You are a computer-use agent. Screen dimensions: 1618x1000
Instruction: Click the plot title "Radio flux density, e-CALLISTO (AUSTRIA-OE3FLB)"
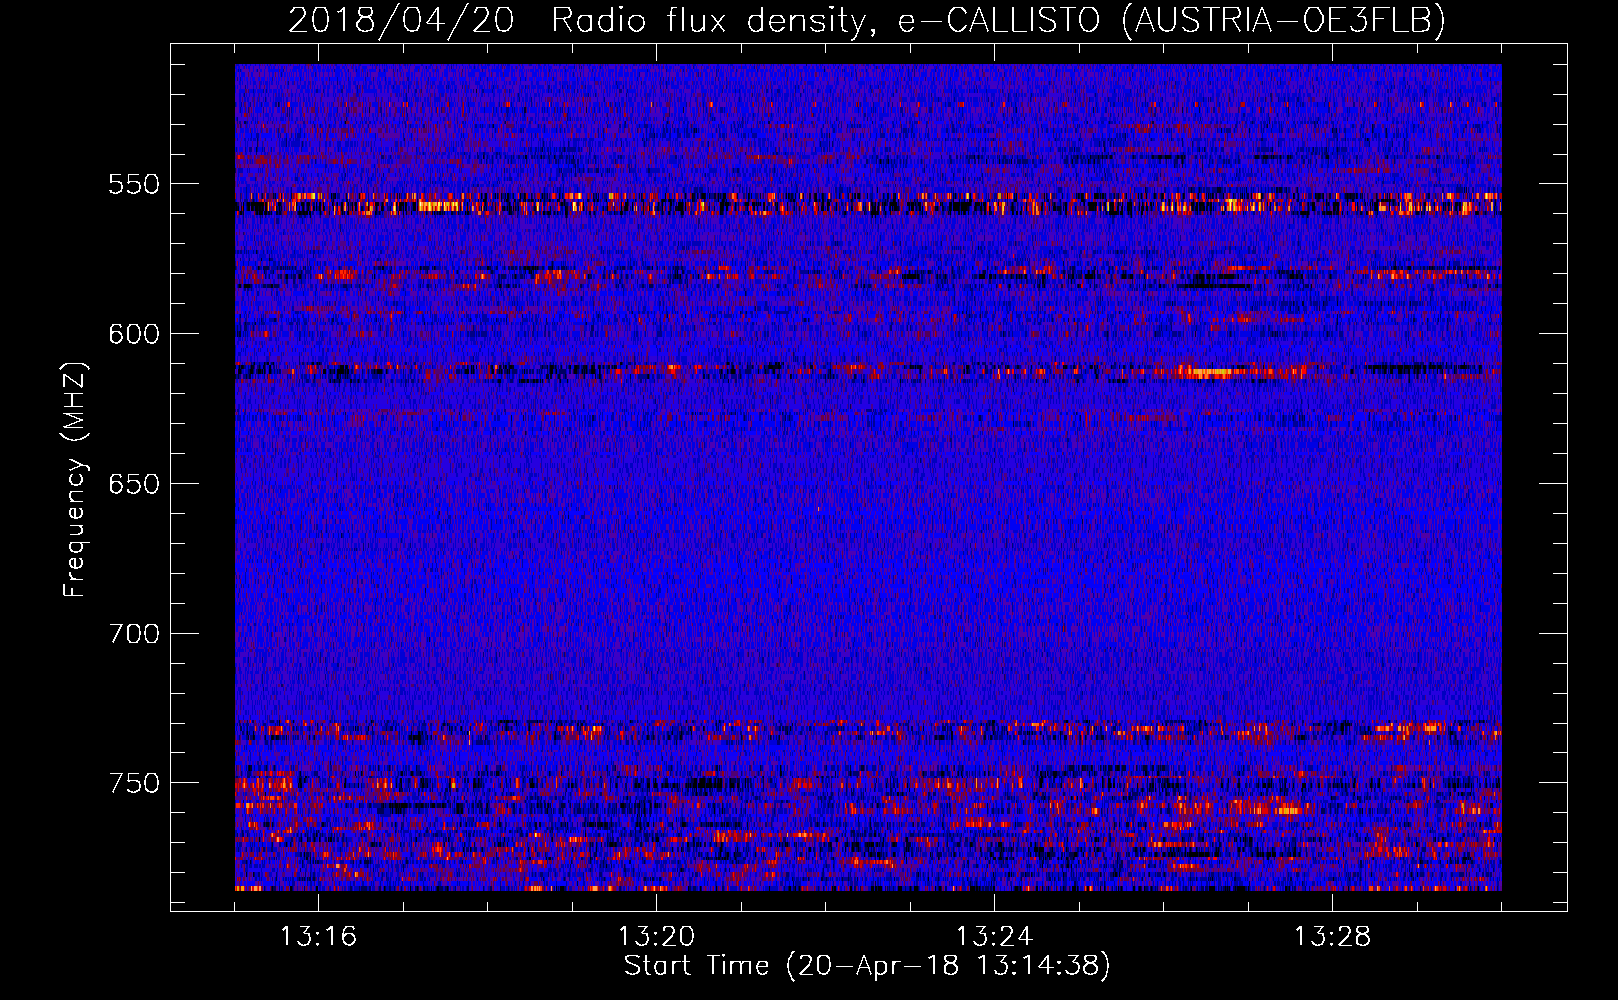point(998,21)
